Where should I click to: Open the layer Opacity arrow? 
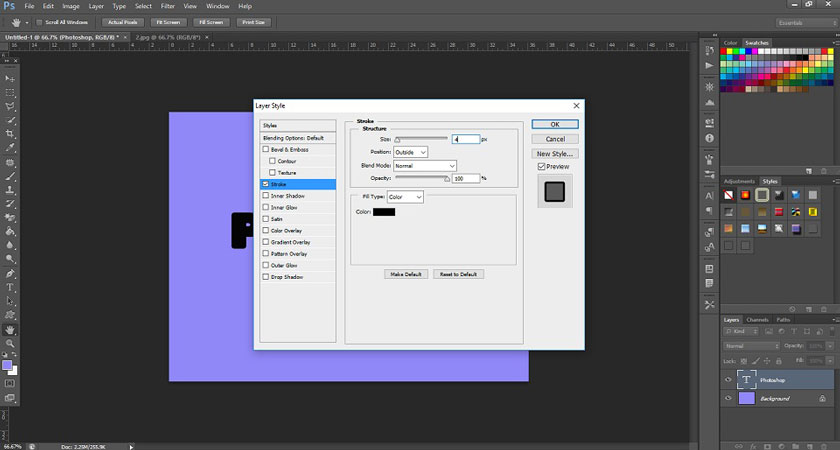tap(830, 346)
